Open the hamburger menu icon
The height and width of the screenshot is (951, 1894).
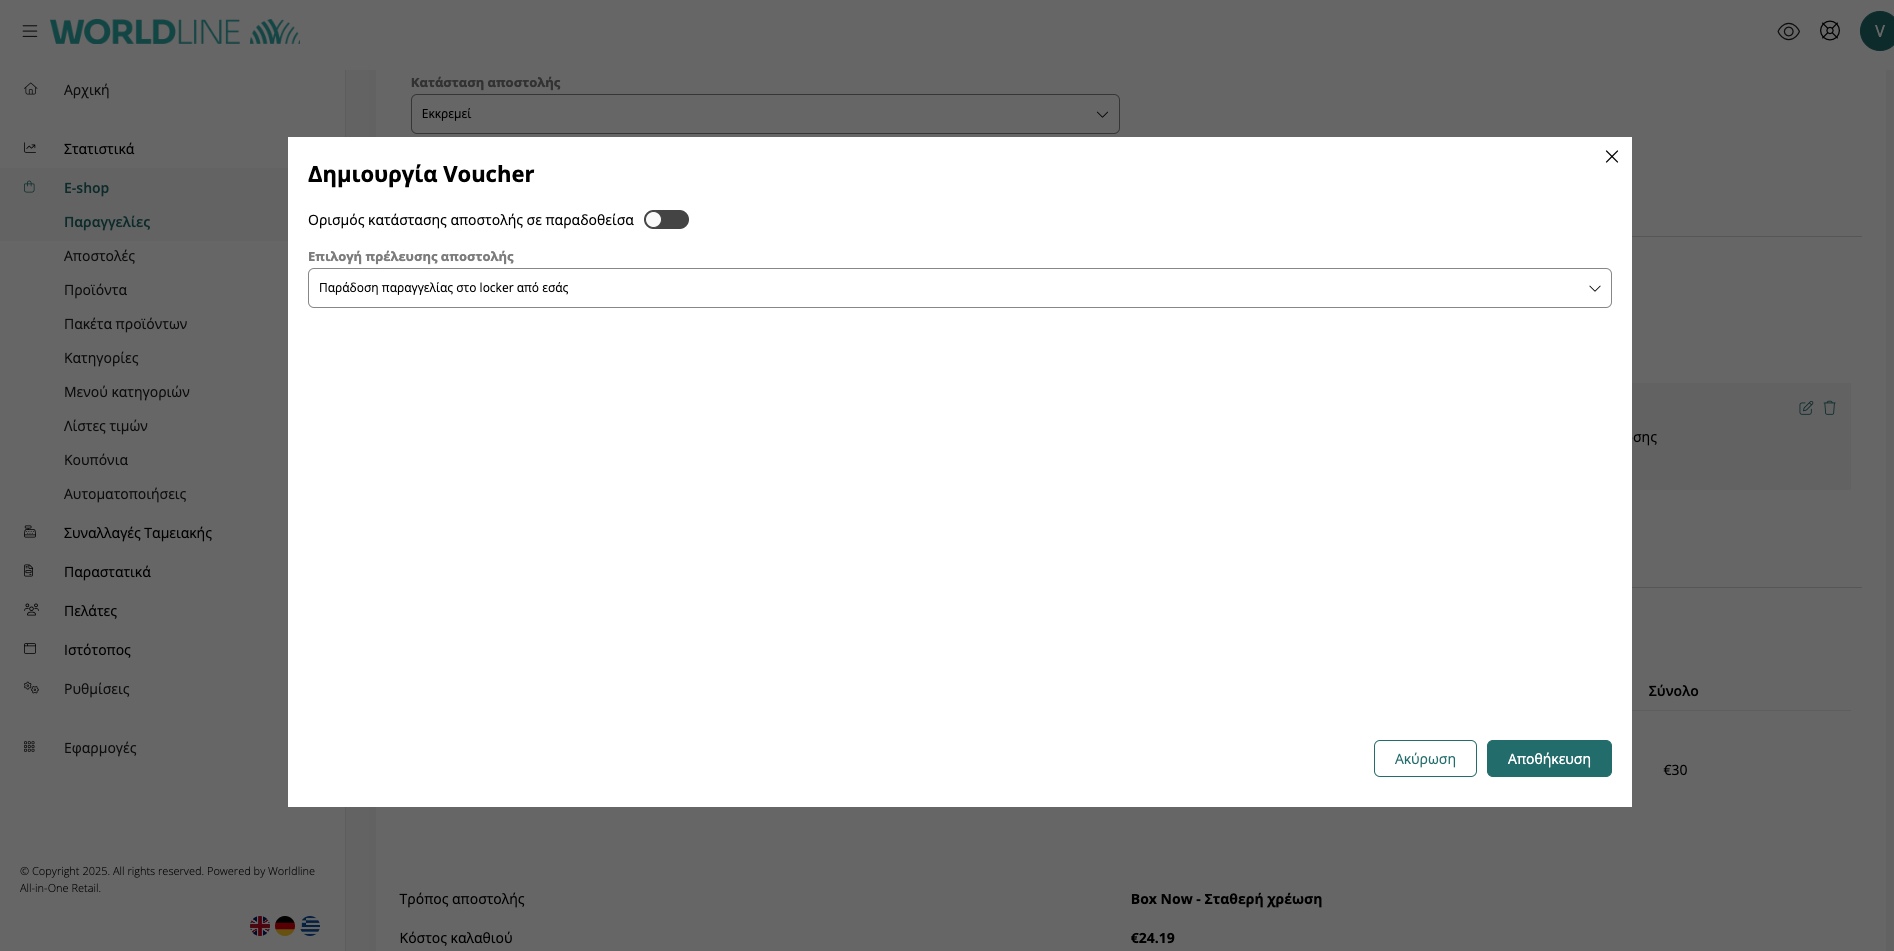30,32
